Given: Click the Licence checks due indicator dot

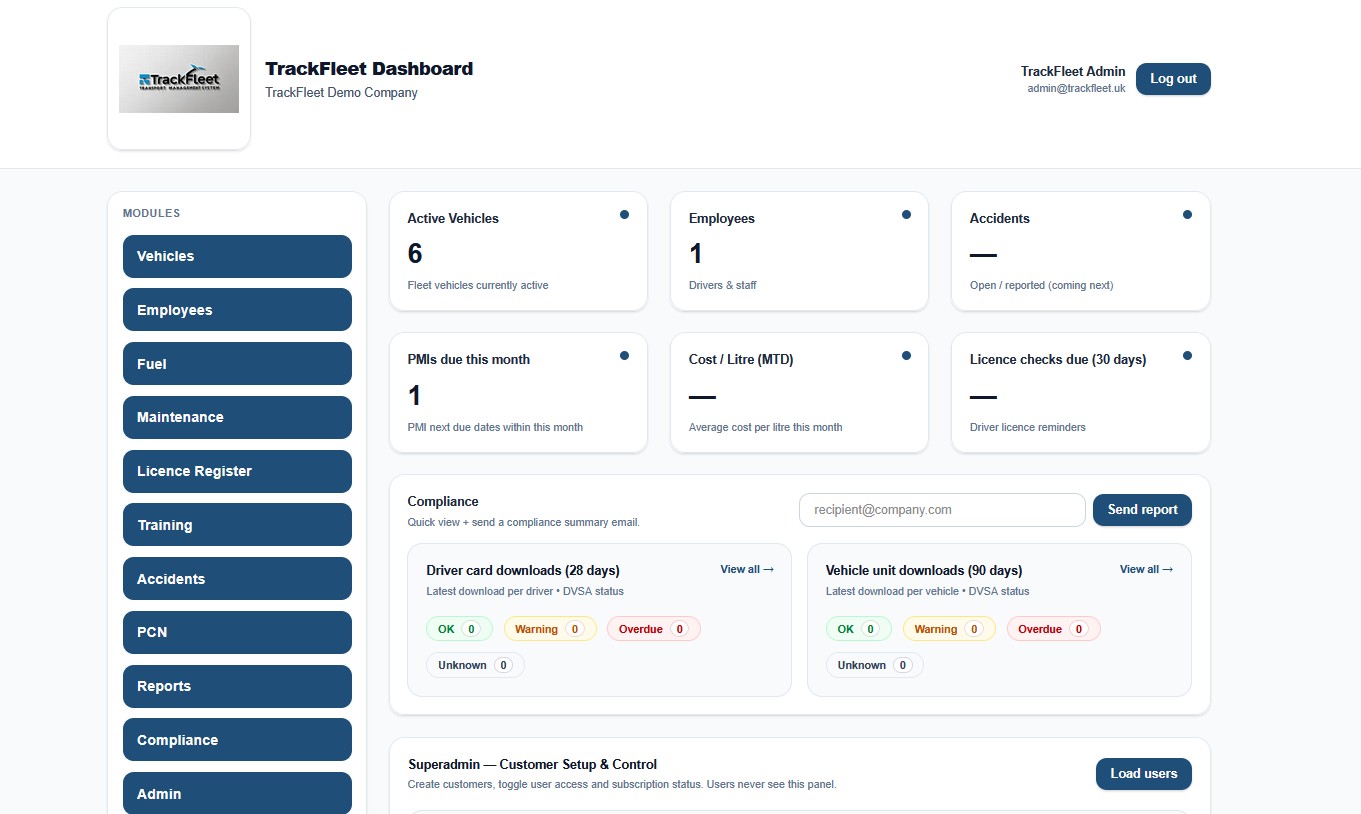Looking at the screenshot, I should pos(1187,355).
